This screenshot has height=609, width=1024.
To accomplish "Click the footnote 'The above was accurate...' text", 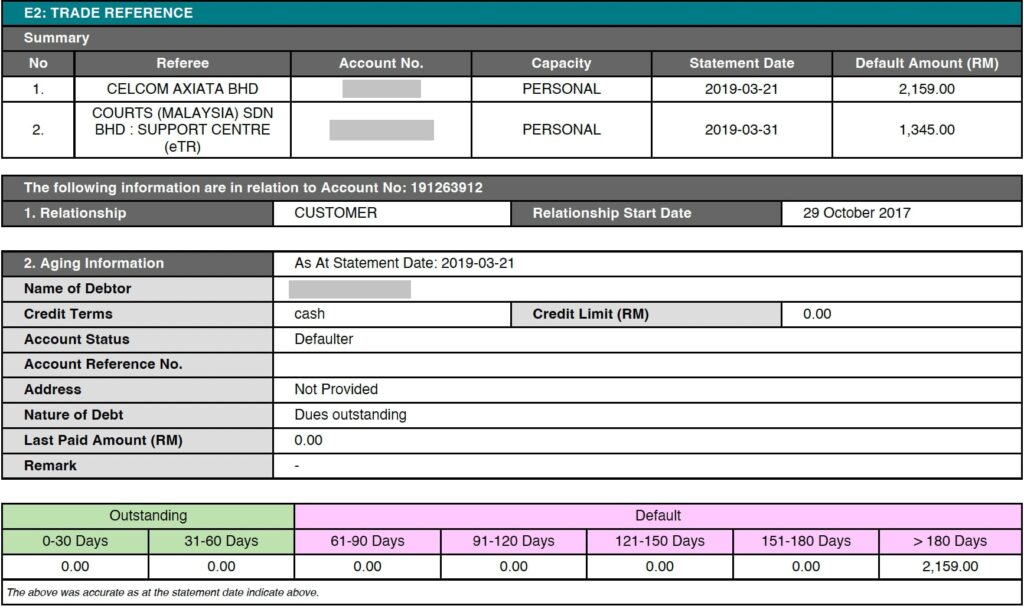I will pos(163,593).
